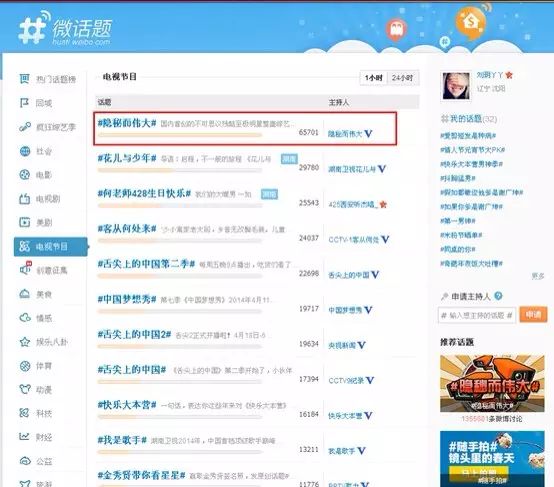Open topic #隐秘而伟大#
The height and width of the screenshot is (487, 554).
click(x=127, y=123)
